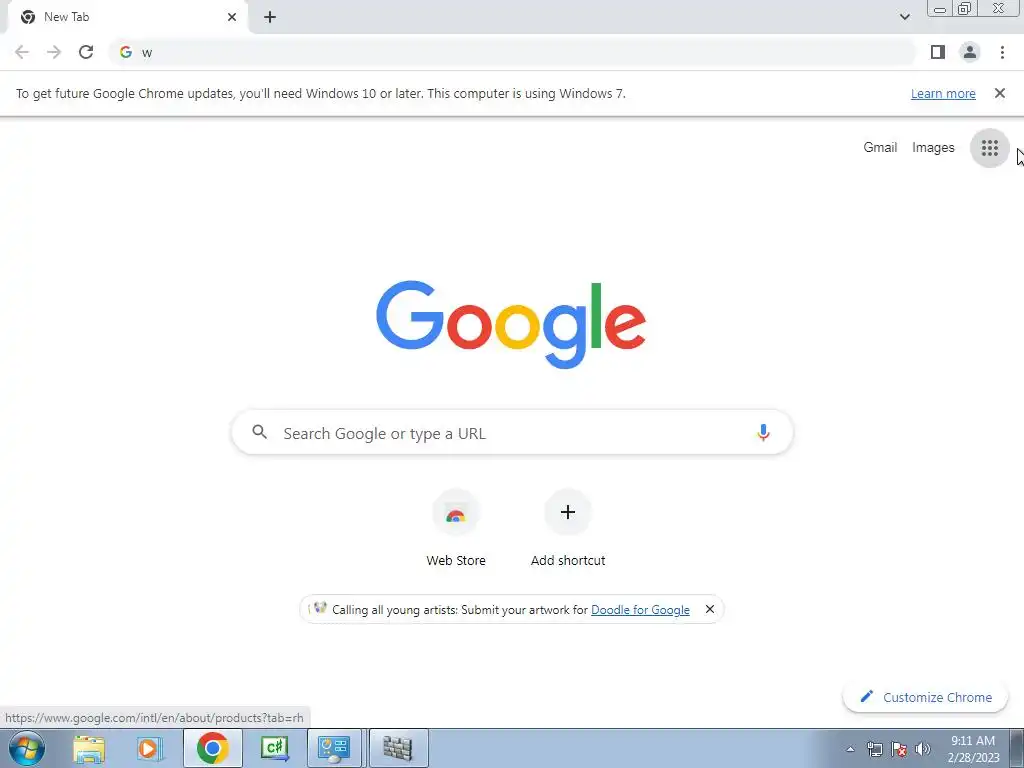Select the New Tab tab
This screenshot has height=768, width=1024.
[x=127, y=18]
